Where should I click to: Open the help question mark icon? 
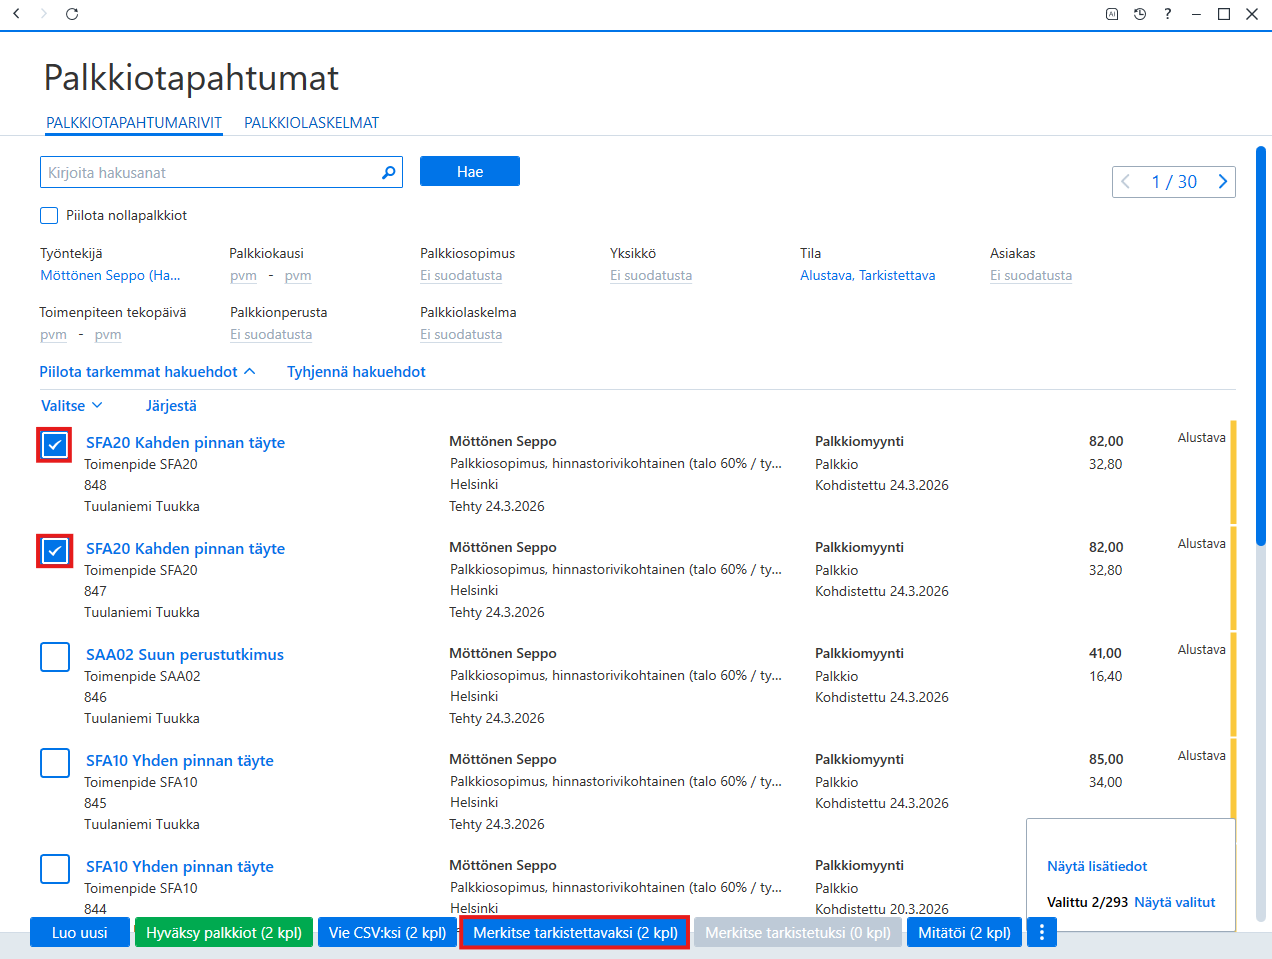point(1167,14)
